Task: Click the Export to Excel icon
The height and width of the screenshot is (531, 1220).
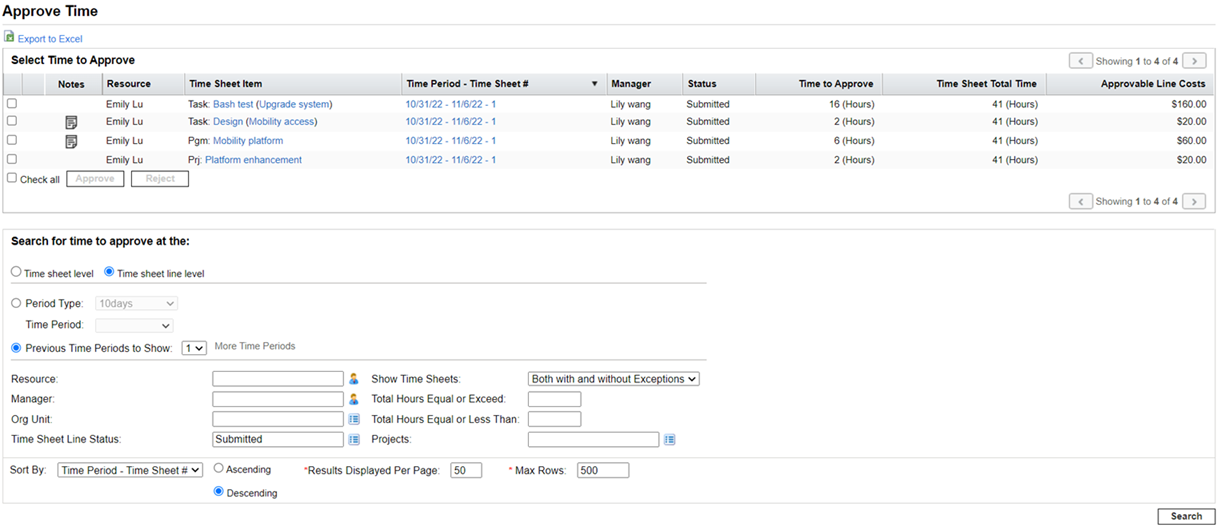Action: coord(9,37)
